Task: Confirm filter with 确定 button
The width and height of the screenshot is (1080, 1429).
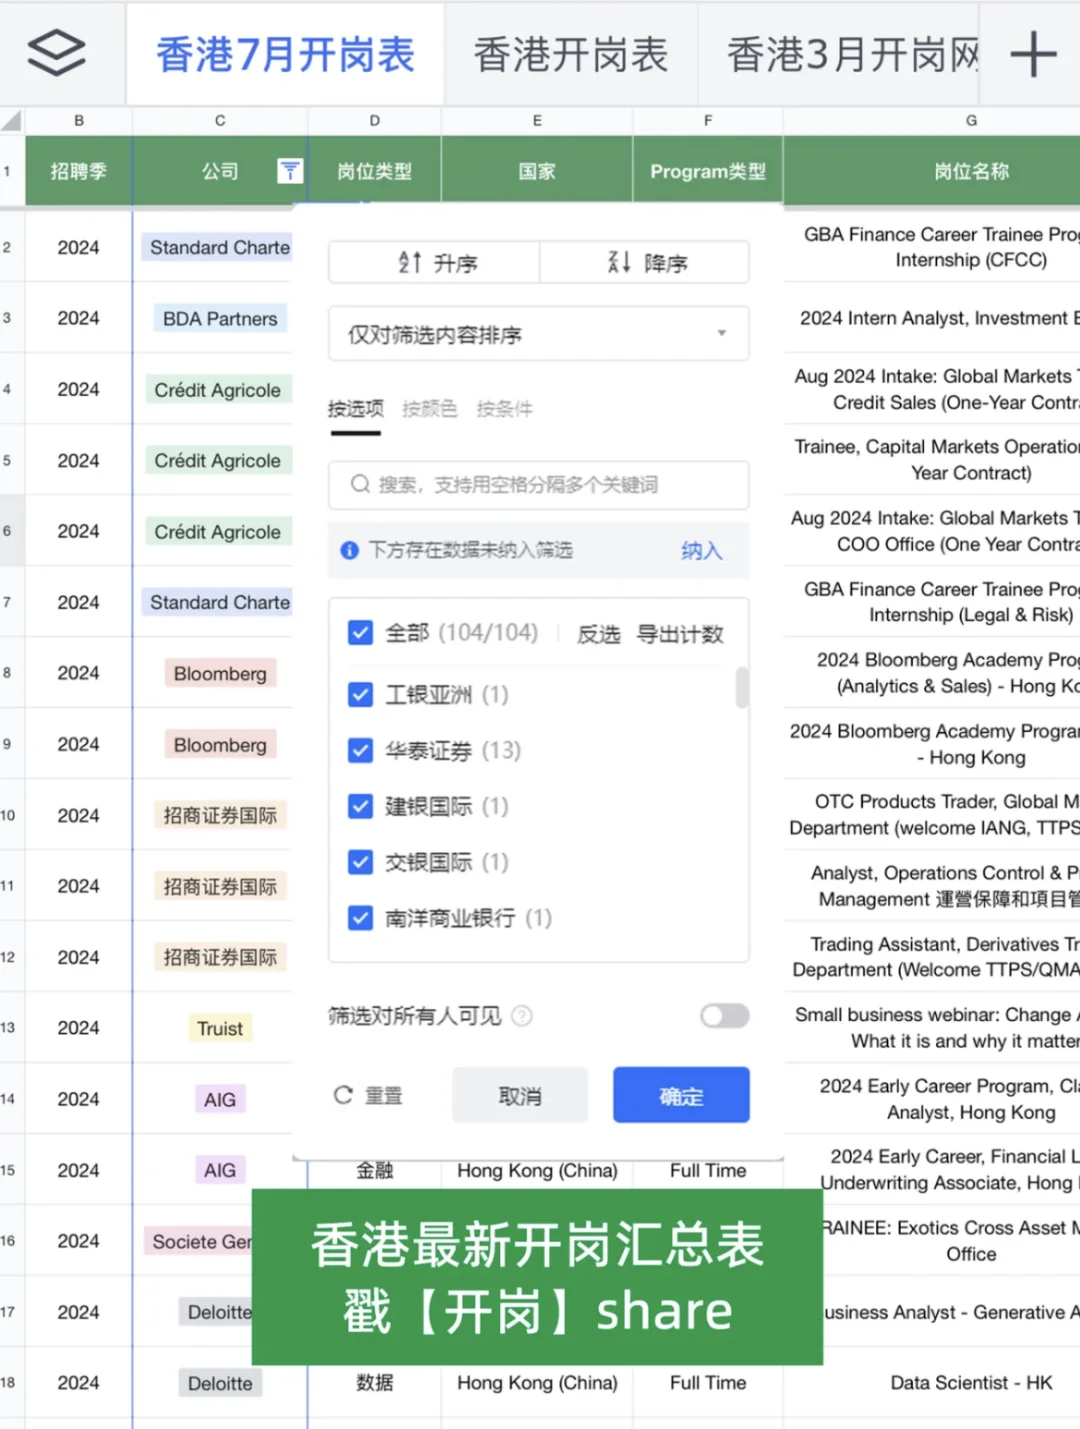Action: point(681,1096)
